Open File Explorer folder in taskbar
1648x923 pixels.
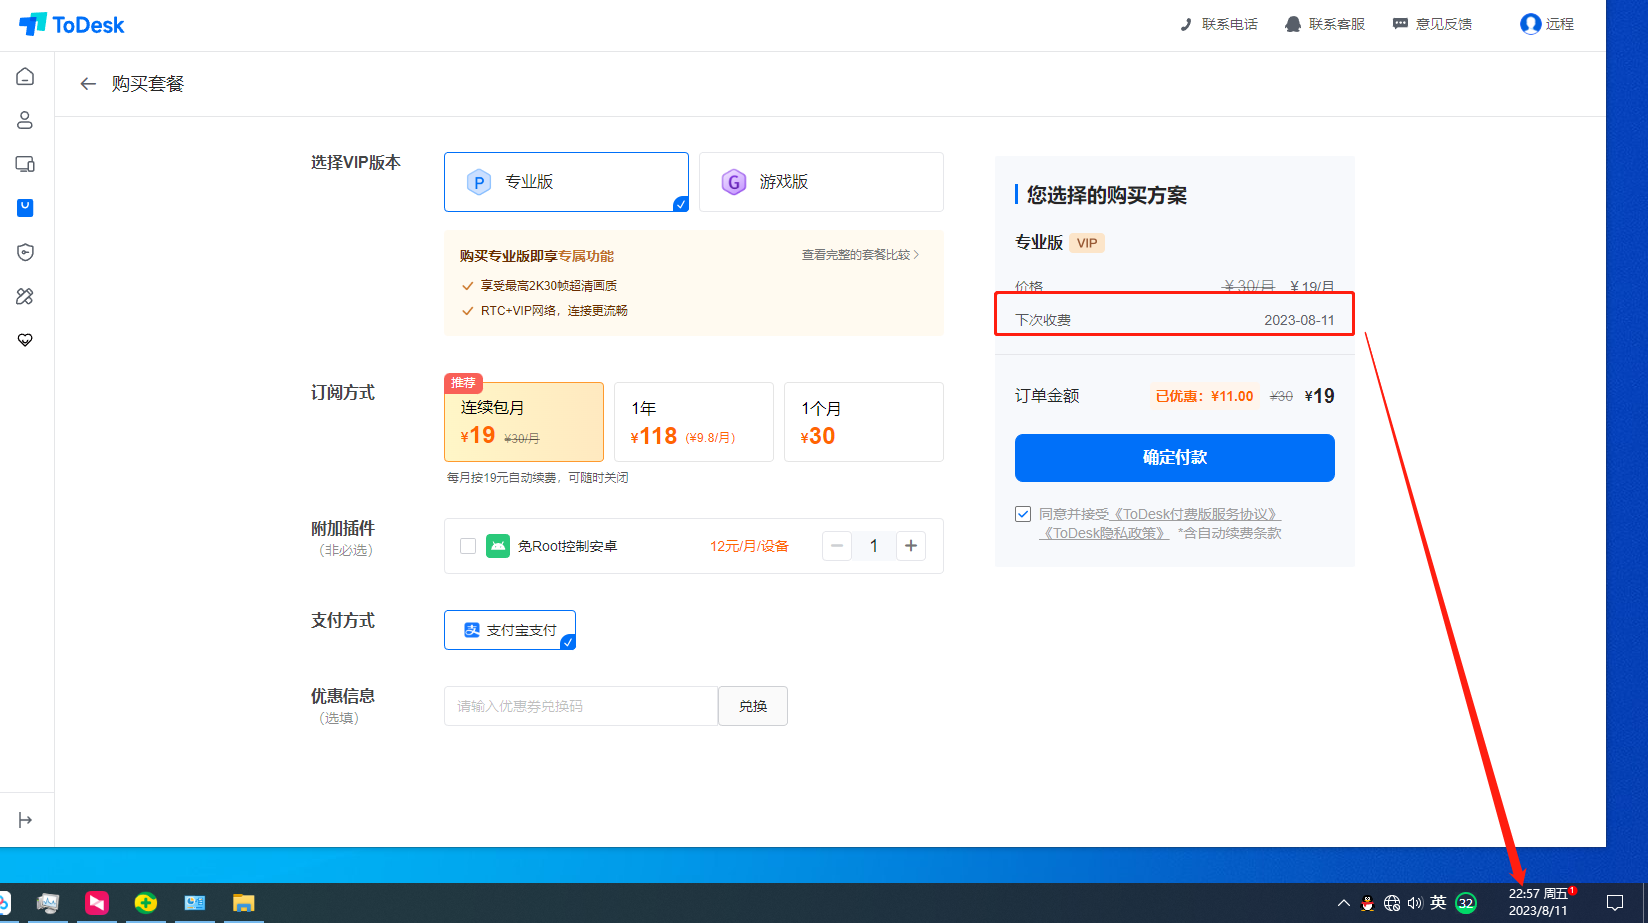243,903
